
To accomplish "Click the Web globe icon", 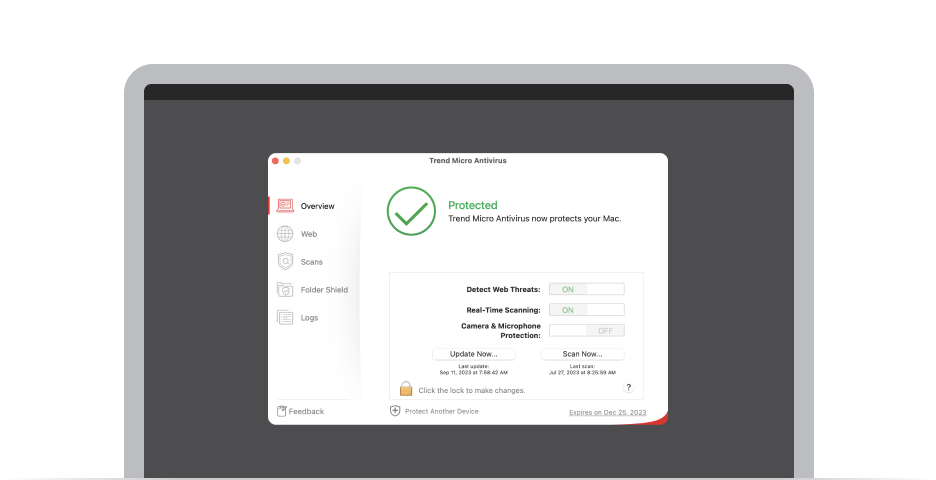I will tap(285, 233).
